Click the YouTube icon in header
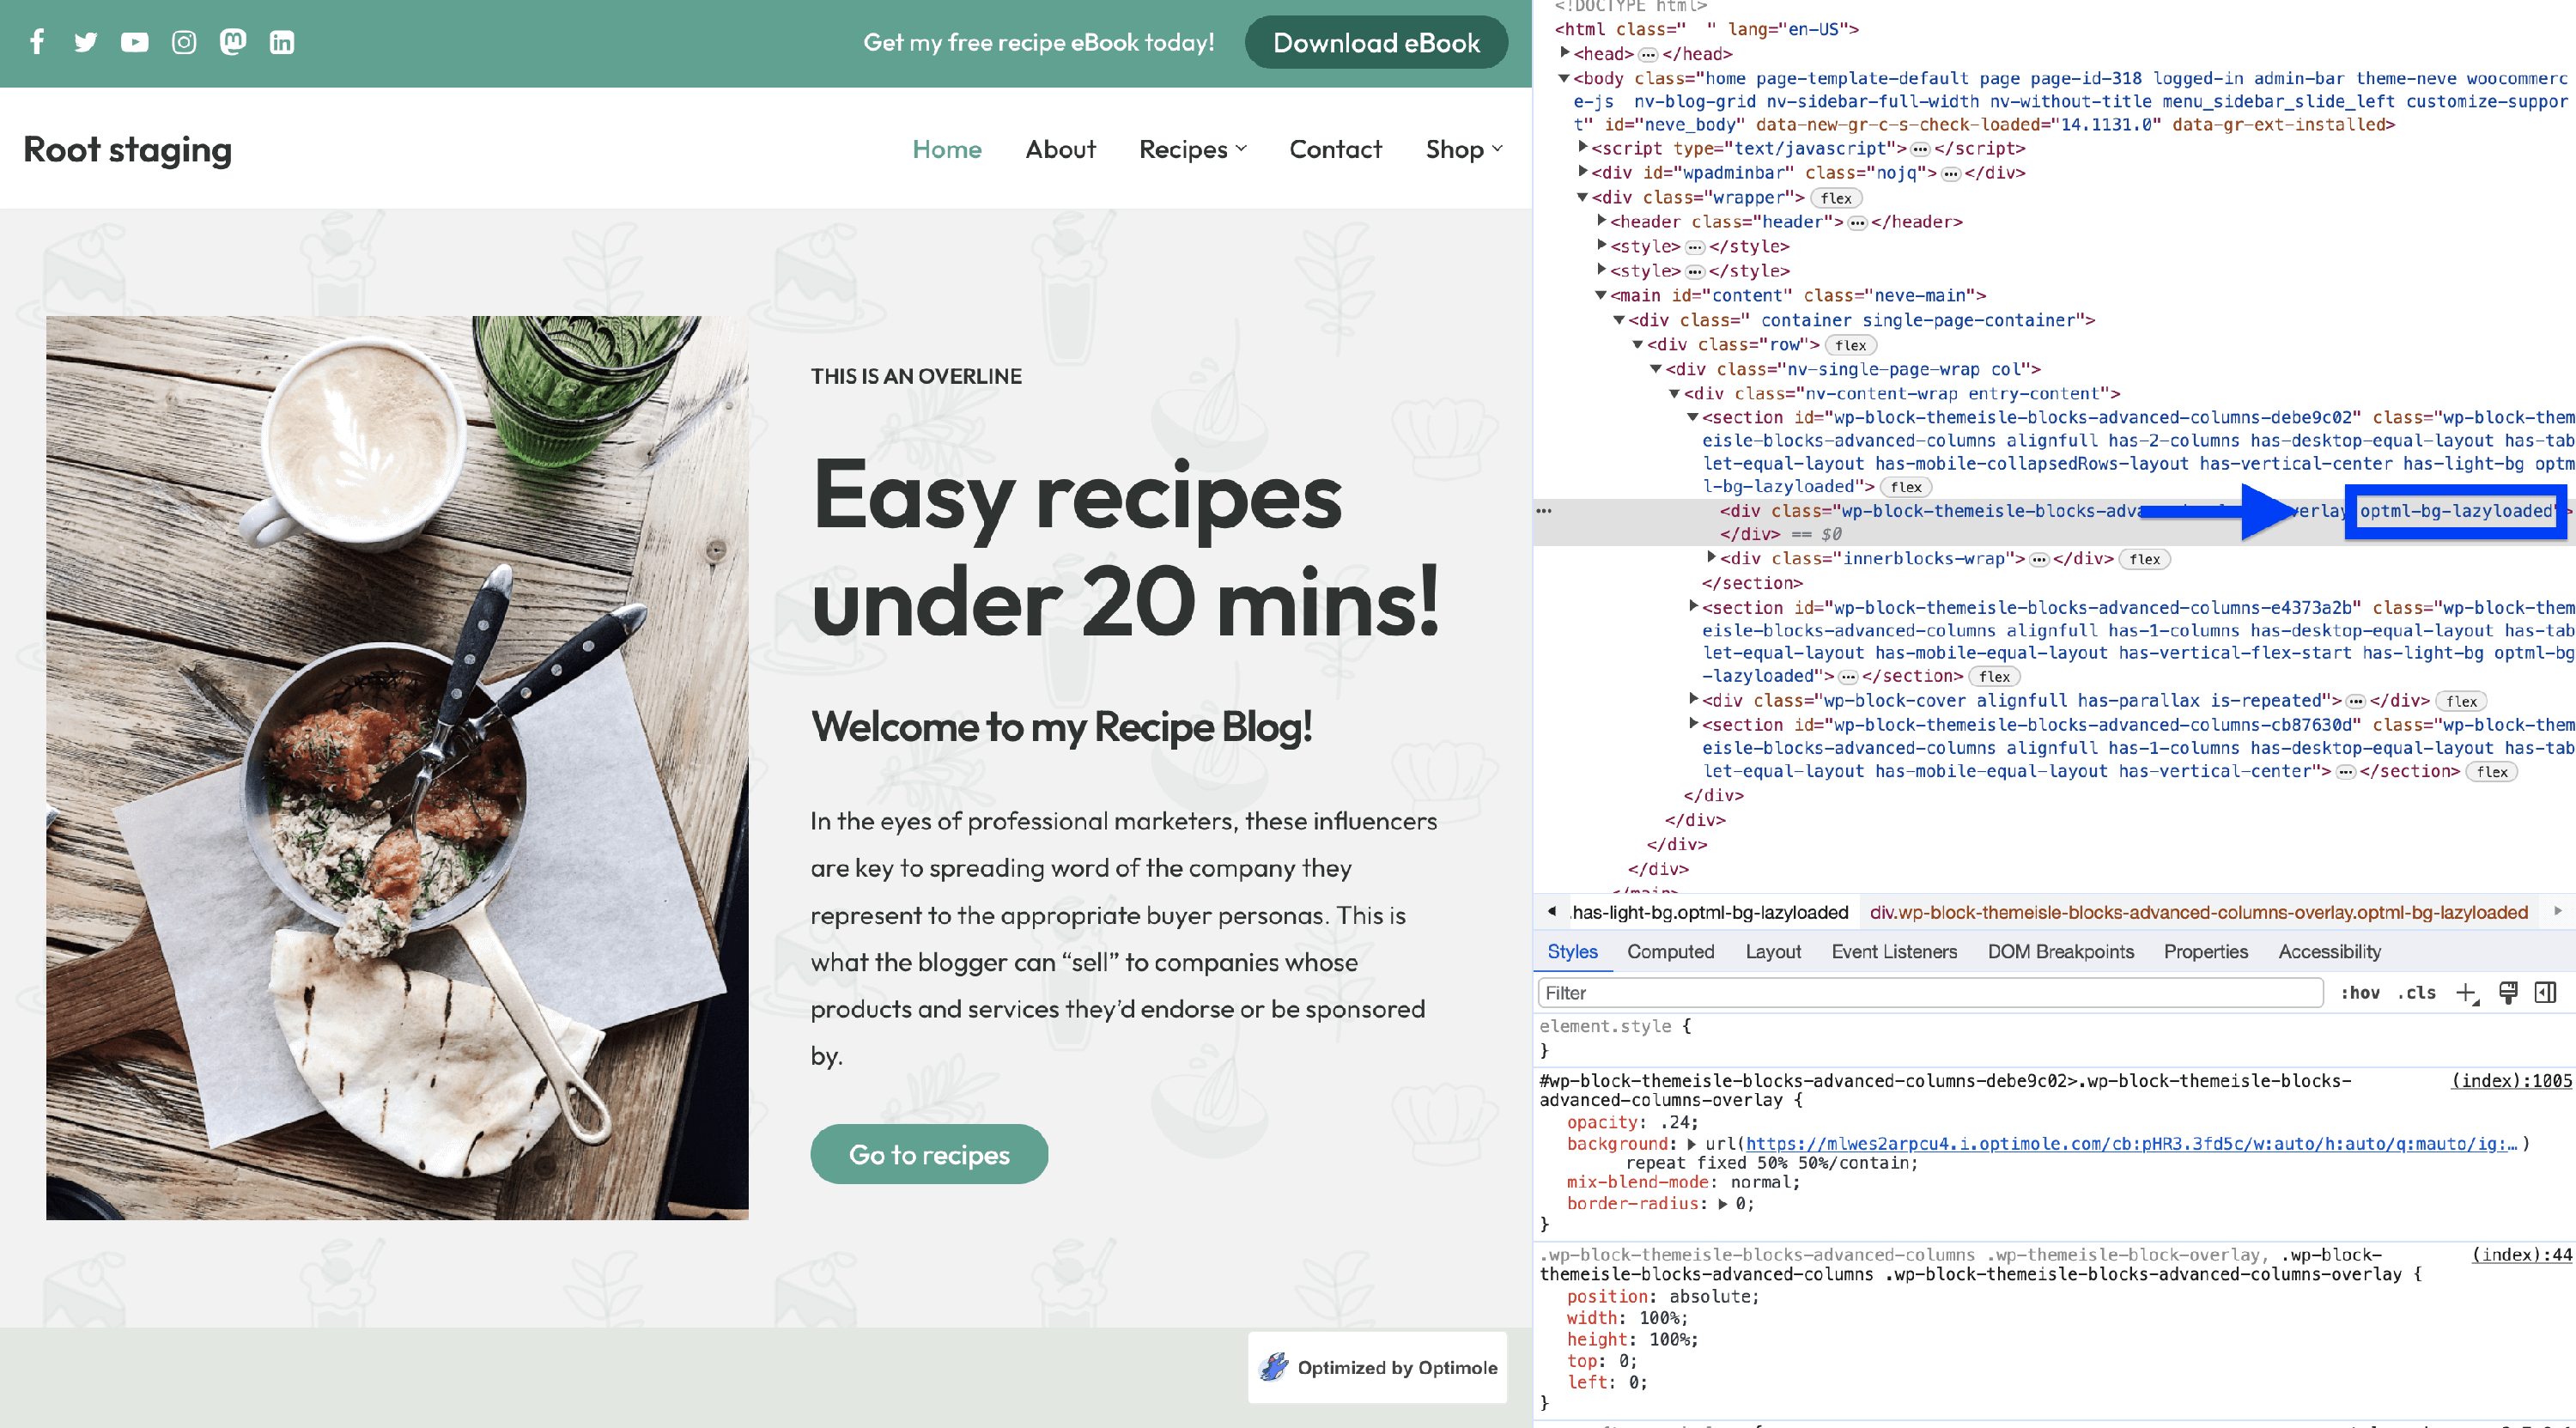The width and height of the screenshot is (2576, 1428). pyautogui.click(x=134, y=42)
